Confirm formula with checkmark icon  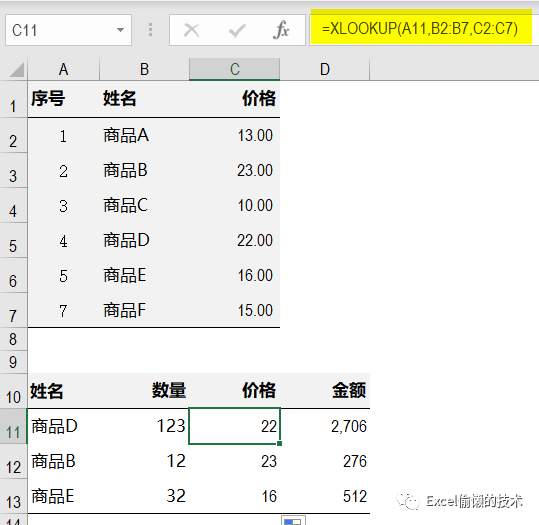[237, 30]
